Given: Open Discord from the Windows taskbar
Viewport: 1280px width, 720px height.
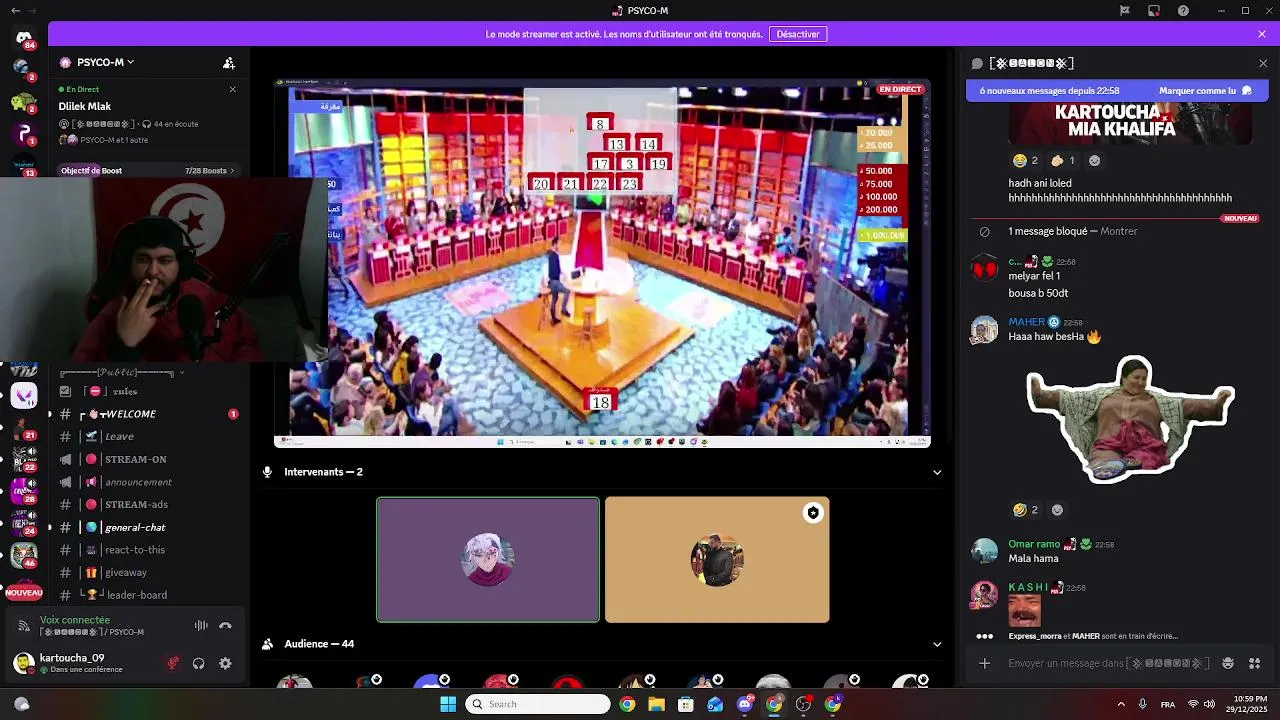Looking at the screenshot, I should (745, 704).
